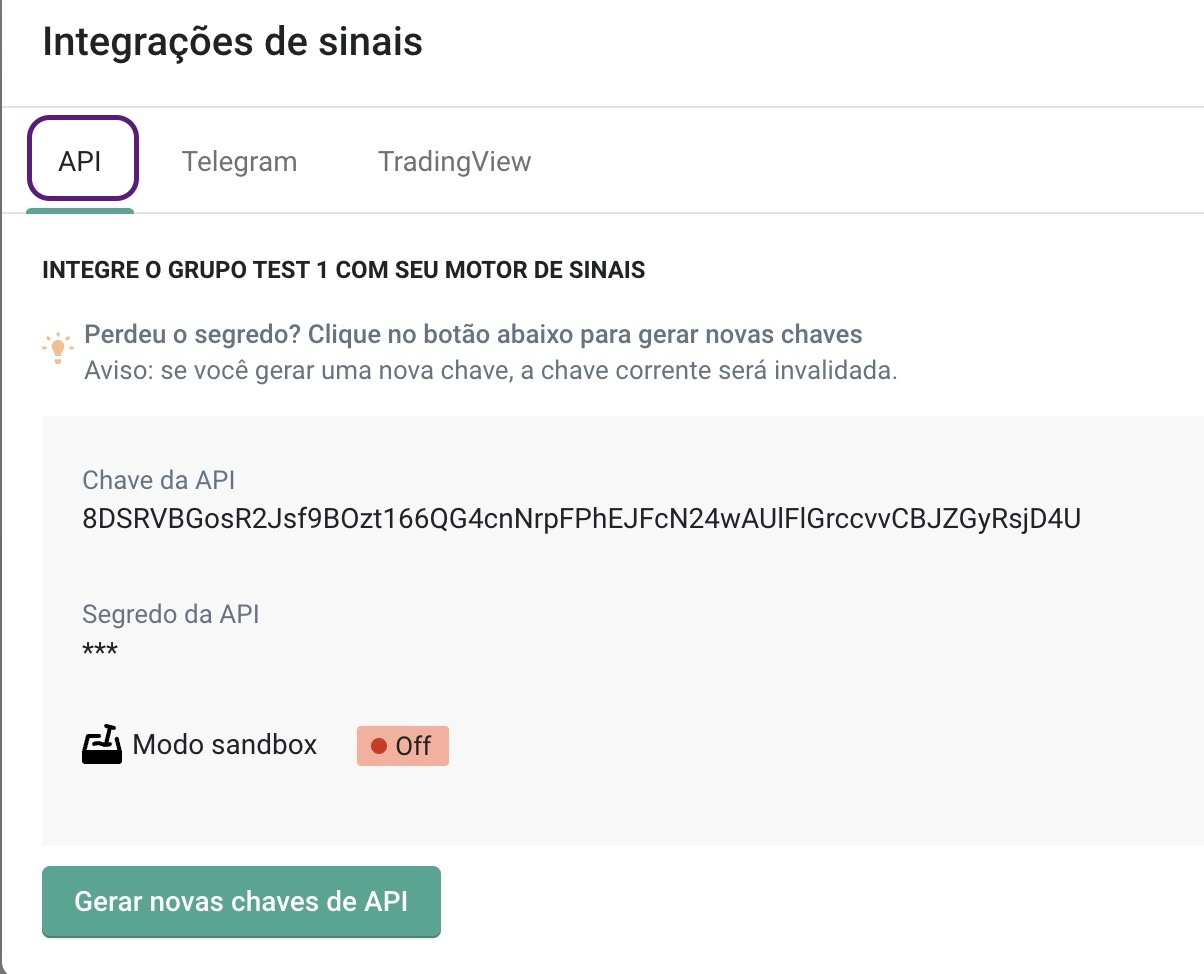Image resolution: width=1204 pixels, height=974 pixels.
Task: Click the masked API secret asterisks
Action: click(x=100, y=651)
